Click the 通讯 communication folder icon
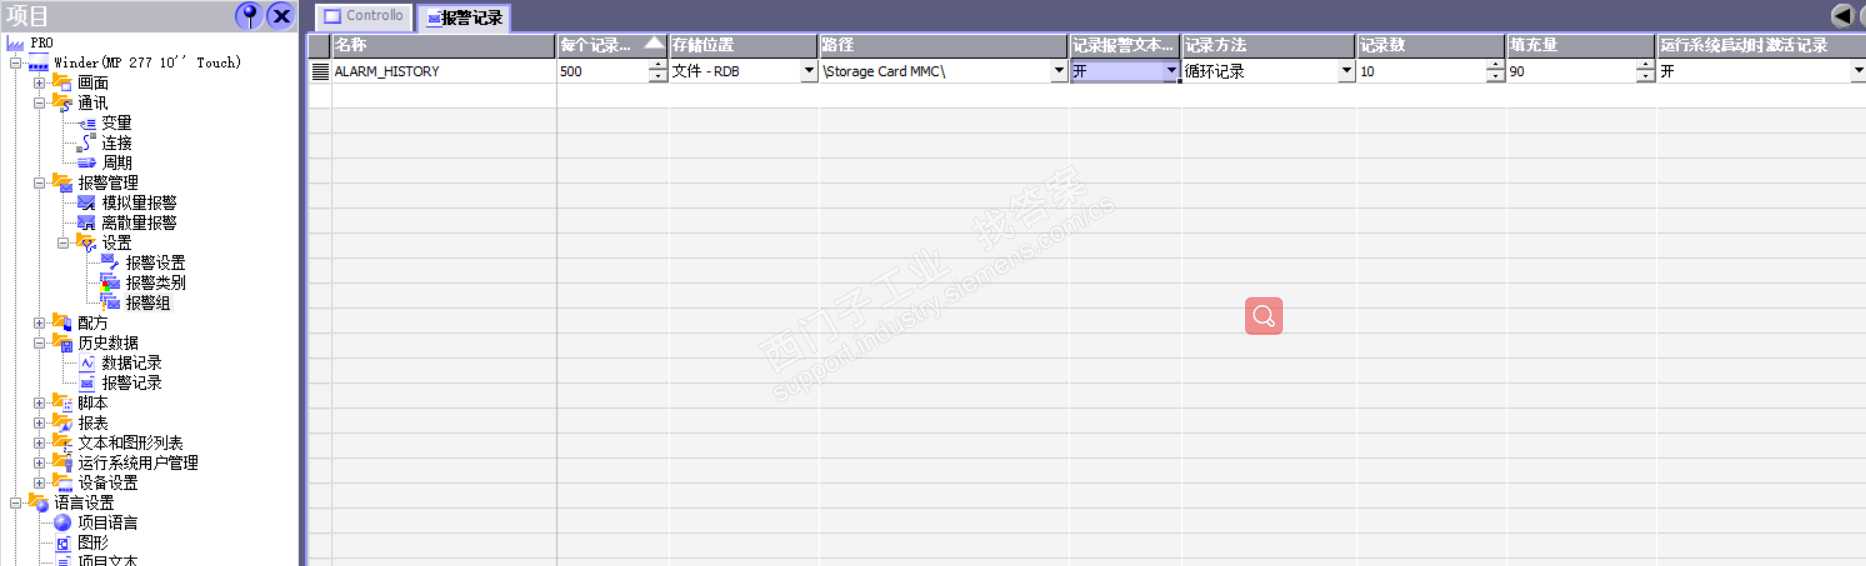1866x566 pixels. click(x=63, y=102)
